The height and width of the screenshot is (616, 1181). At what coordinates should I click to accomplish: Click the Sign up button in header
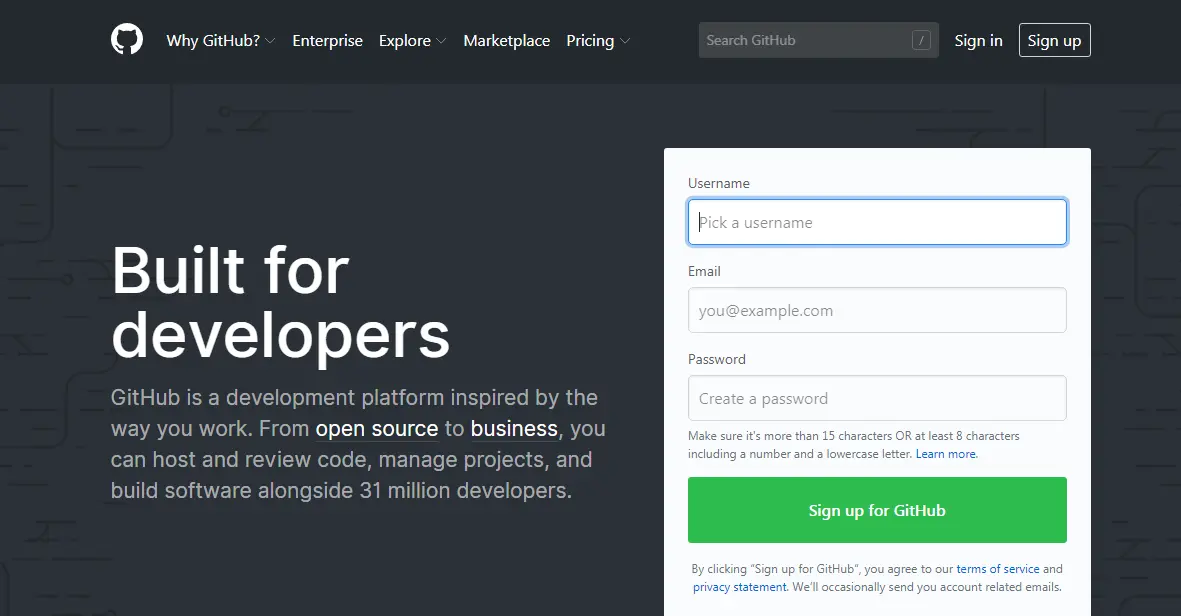click(1054, 40)
